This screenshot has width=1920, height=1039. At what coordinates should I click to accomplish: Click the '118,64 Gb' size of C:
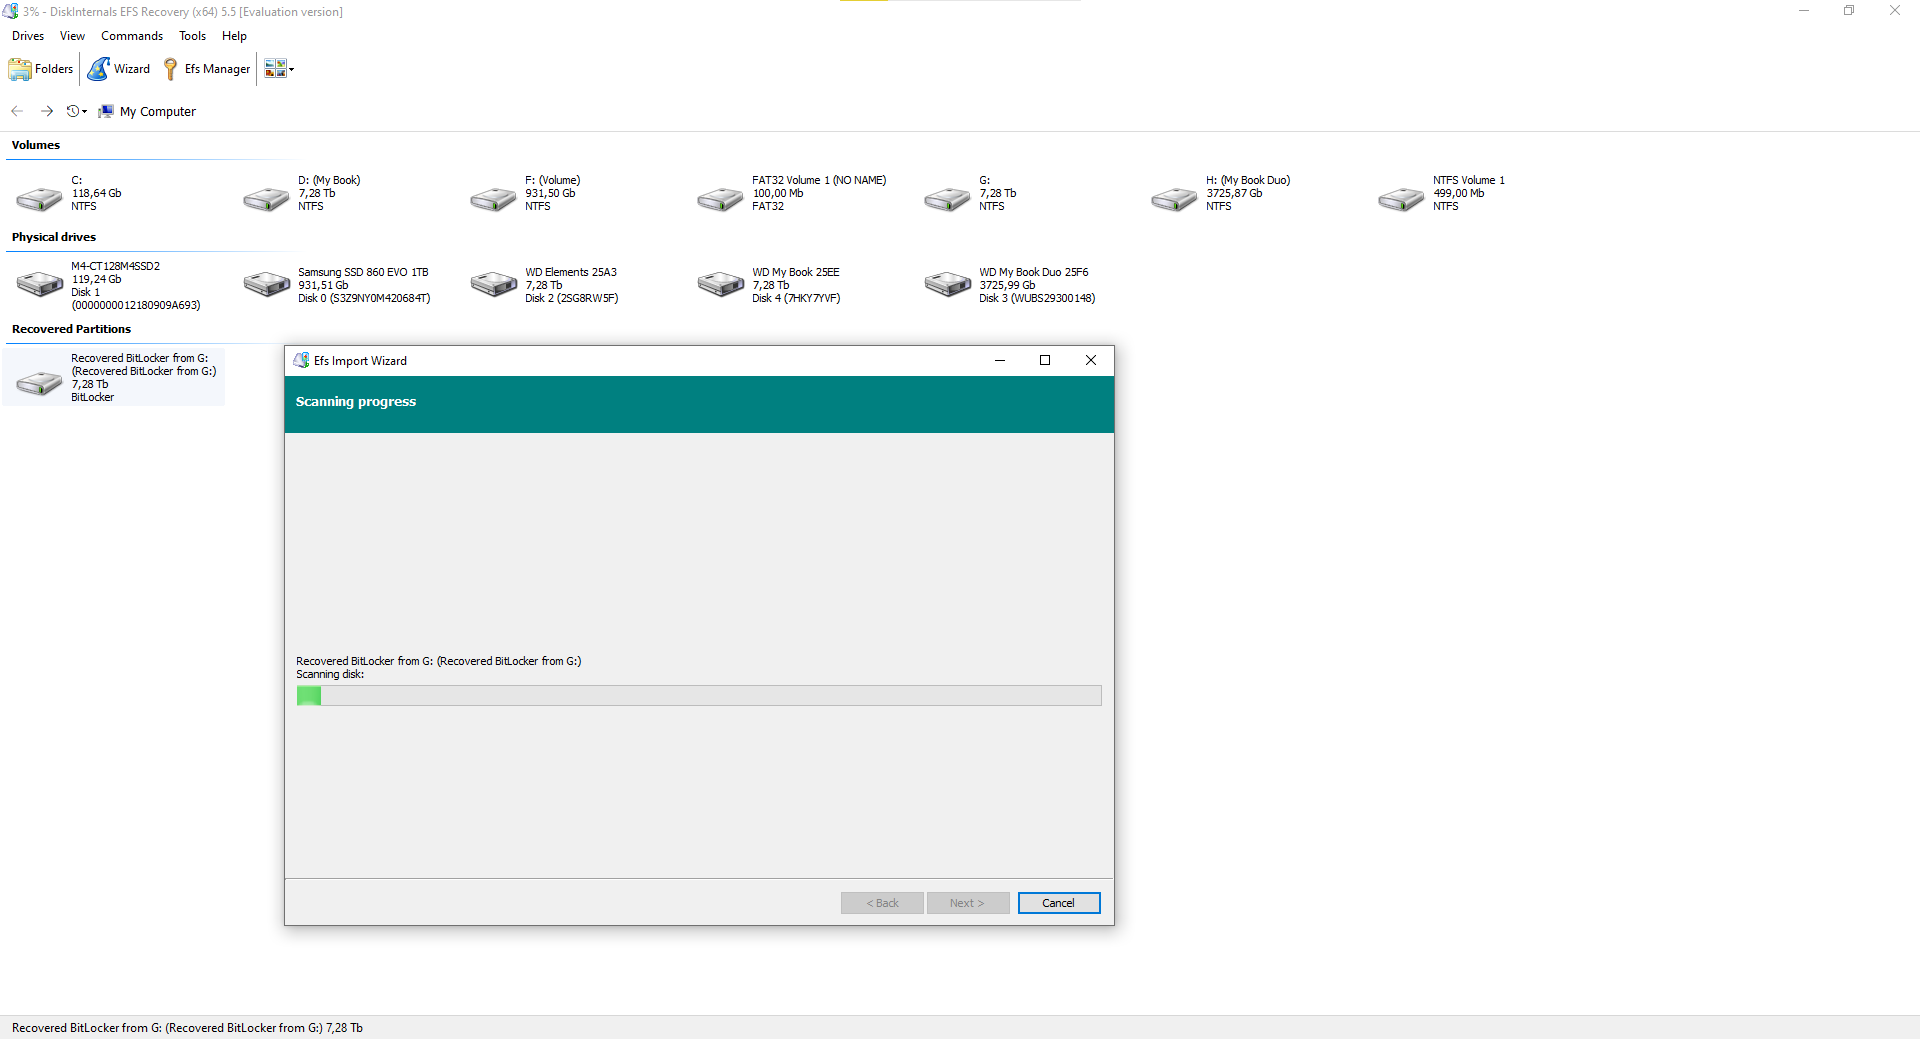pyautogui.click(x=96, y=193)
